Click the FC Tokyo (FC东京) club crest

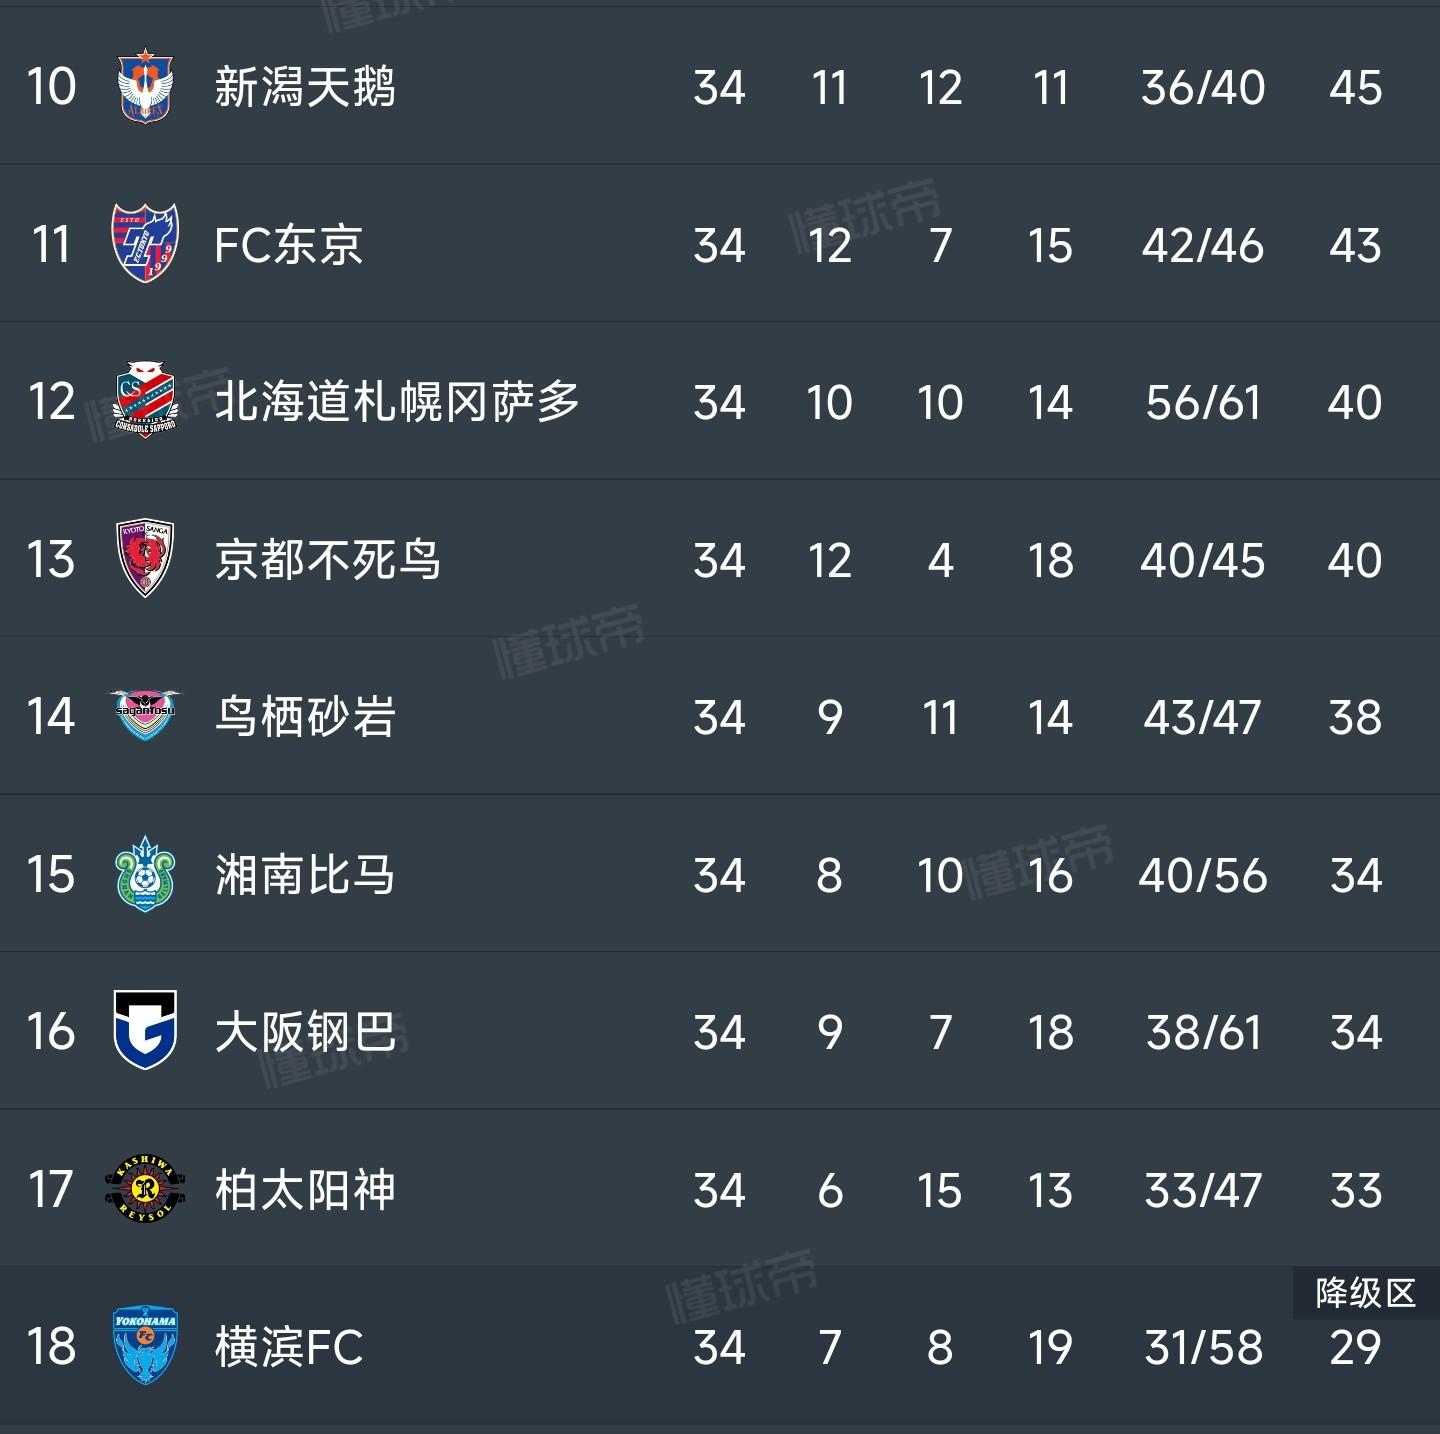pyautogui.click(x=145, y=244)
